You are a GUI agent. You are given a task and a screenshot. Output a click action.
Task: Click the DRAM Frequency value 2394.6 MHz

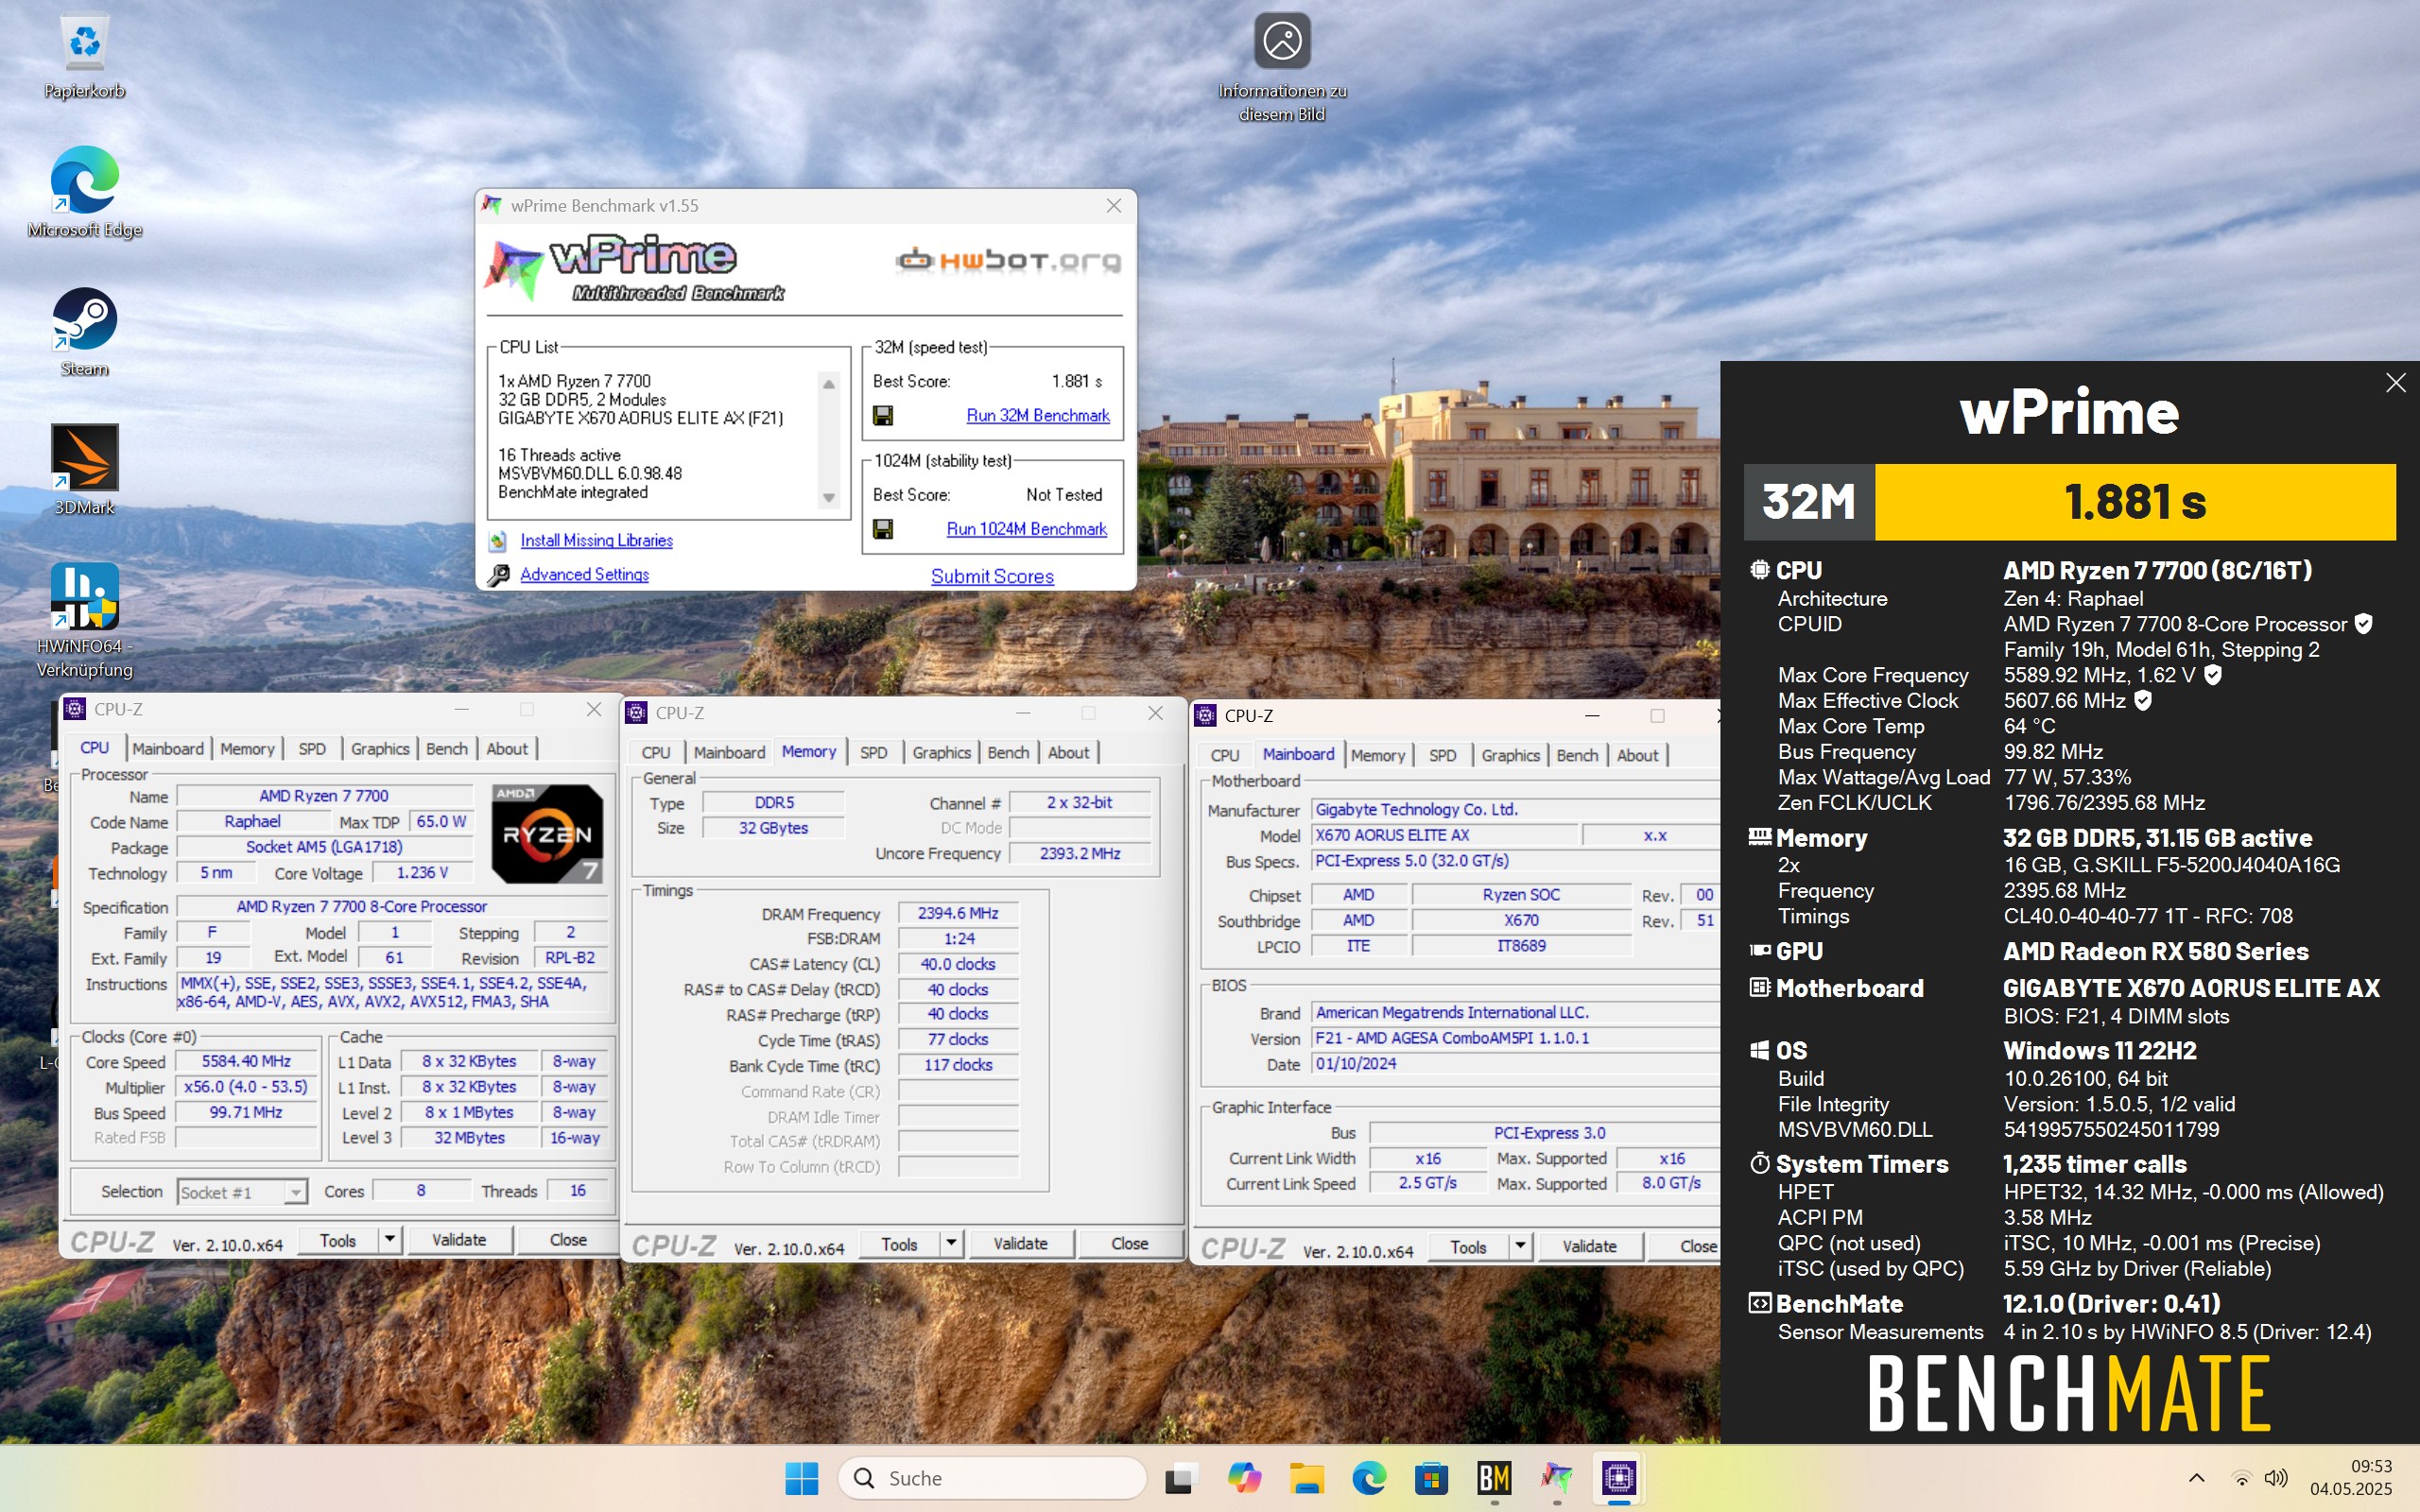click(958, 914)
